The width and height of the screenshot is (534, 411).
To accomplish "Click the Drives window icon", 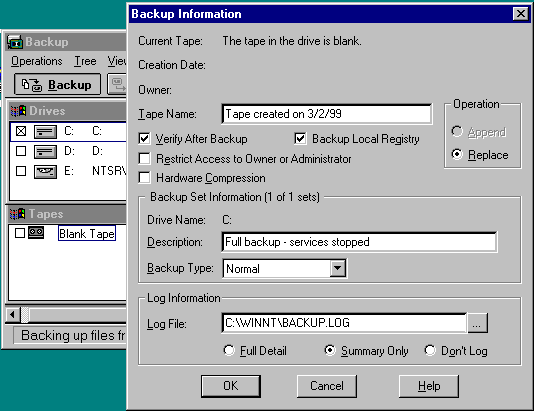I will click(18, 111).
